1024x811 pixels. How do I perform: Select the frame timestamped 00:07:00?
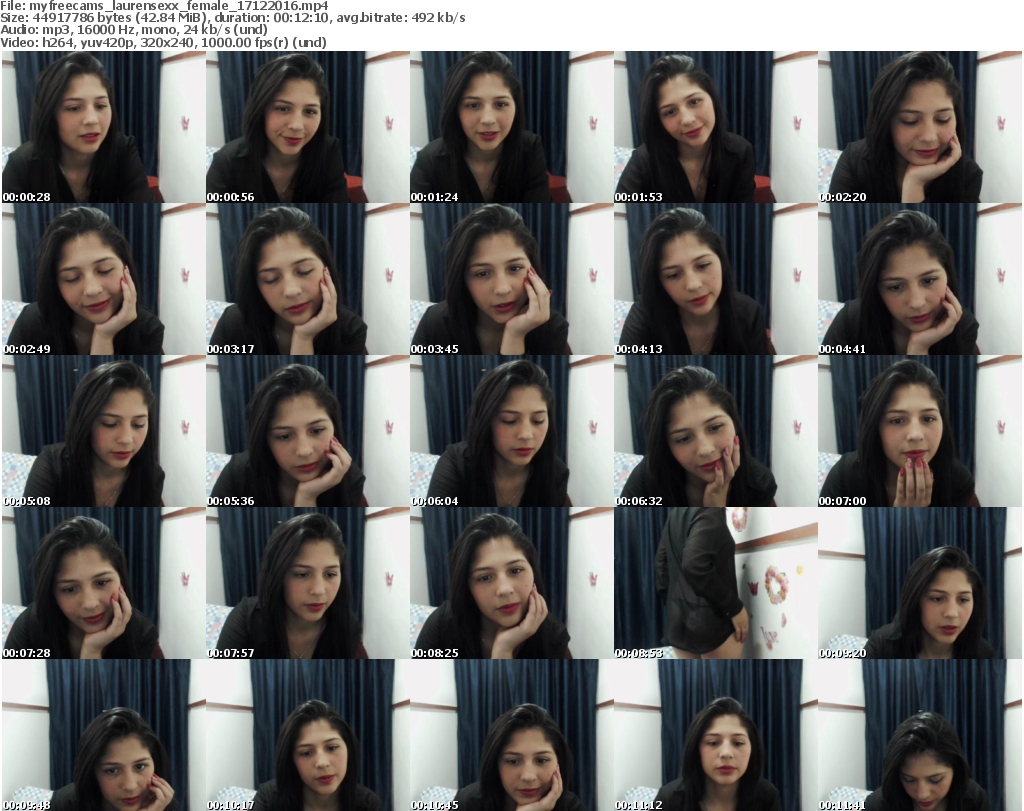(x=919, y=431)
